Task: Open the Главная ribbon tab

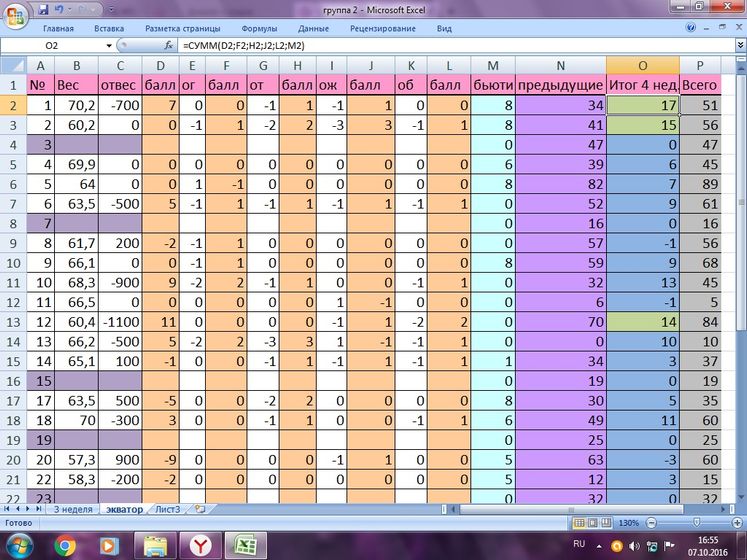Action: tap(59, 29)
